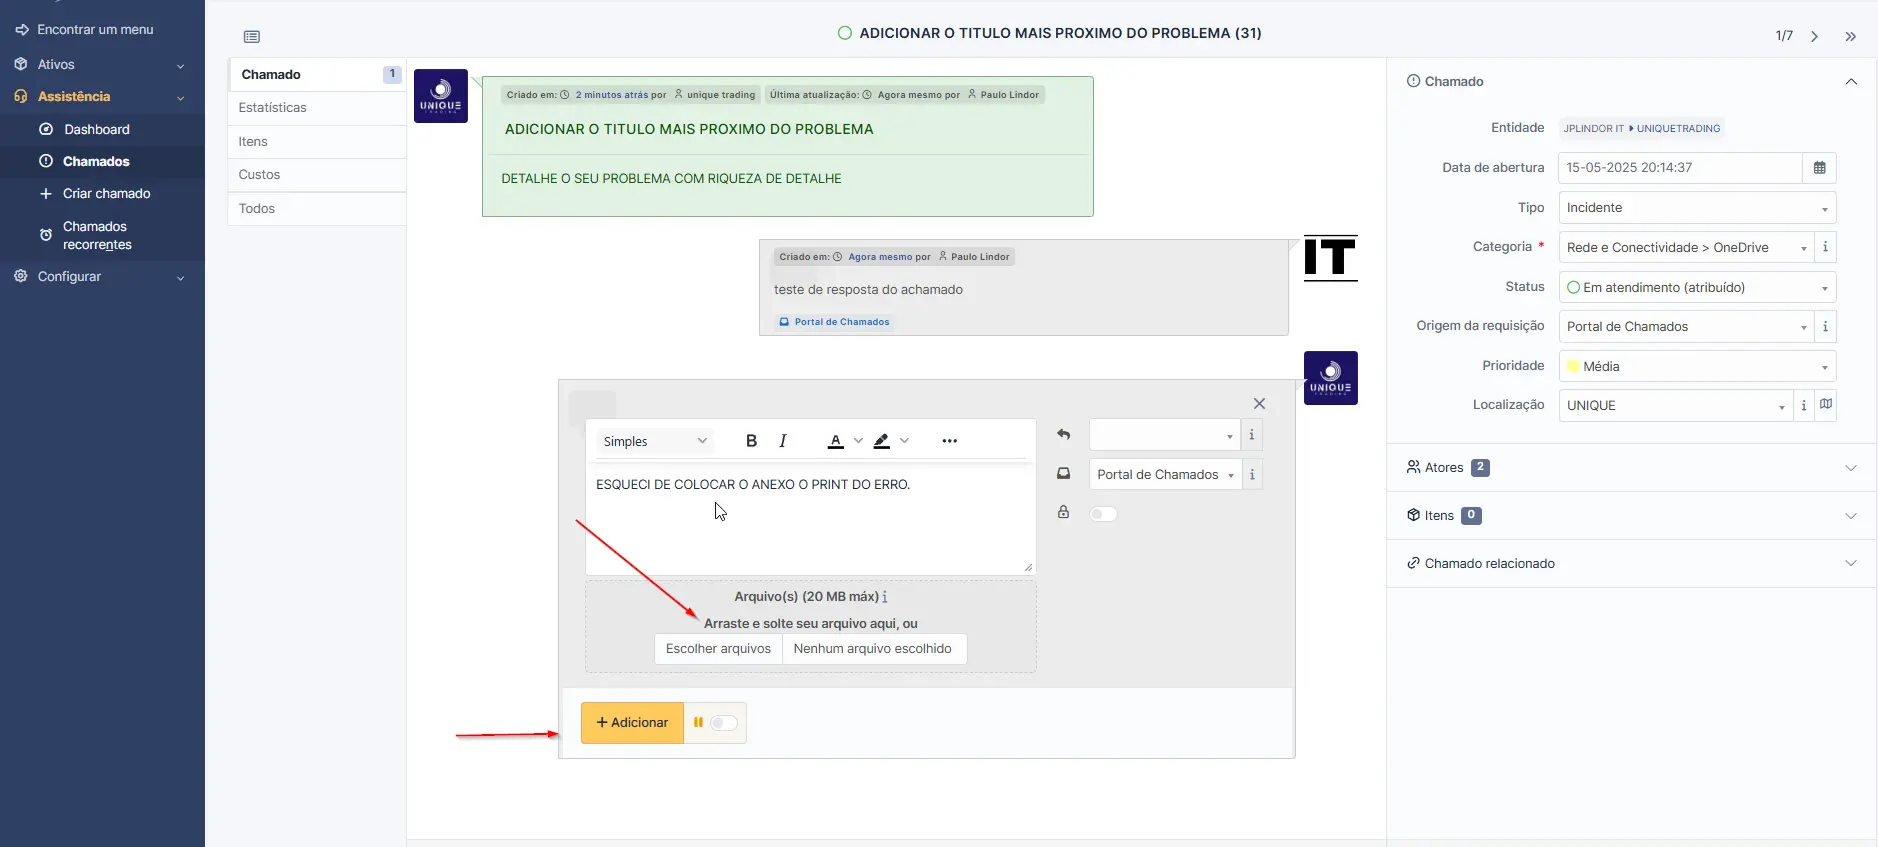Jump to the last ticket double-arrow

click(x=1850, y=36)
